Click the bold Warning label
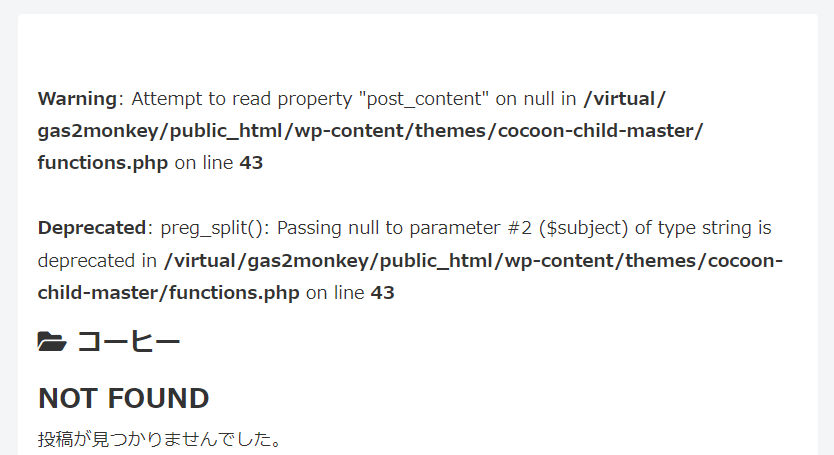834x455 pixels. [x=77, y=98]
